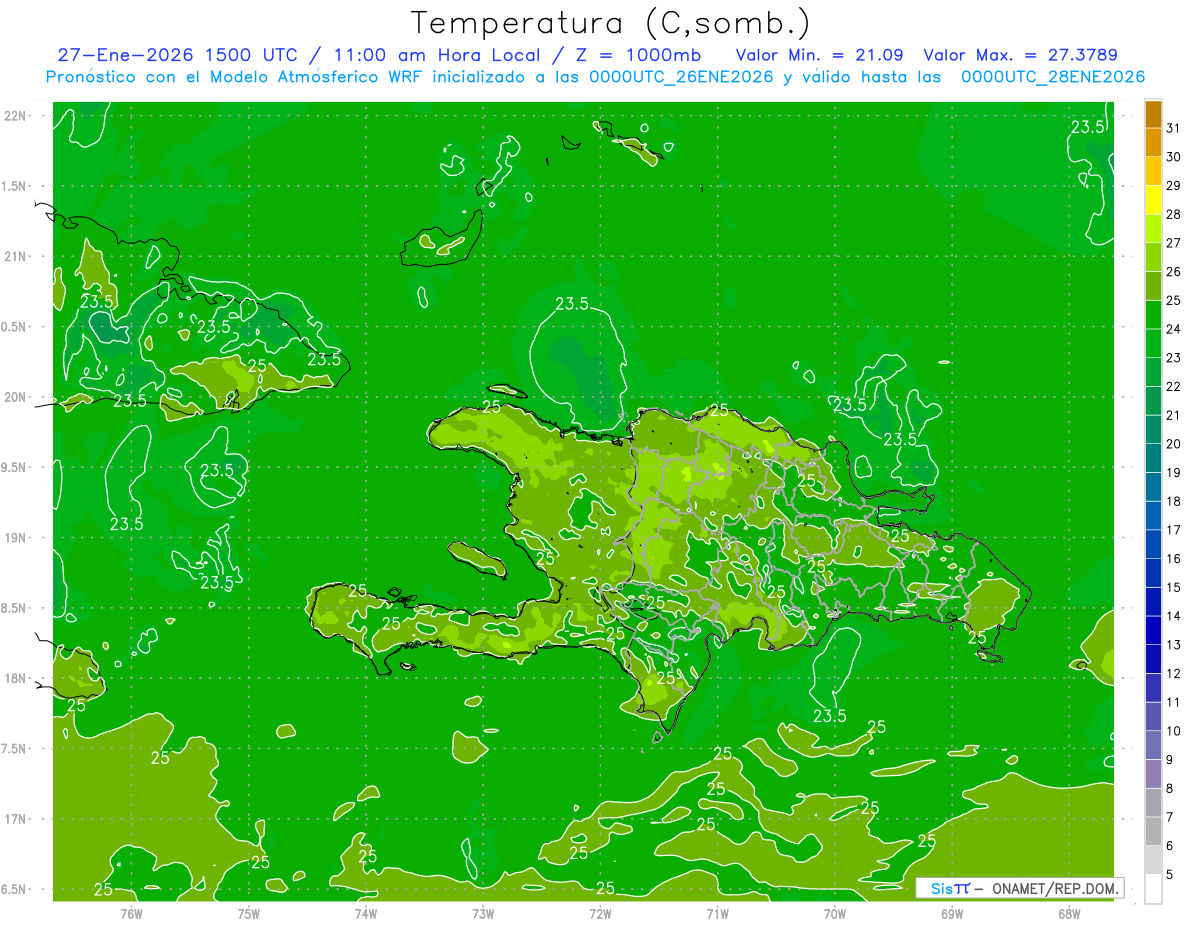1200x927 pixels.
Task: Click the "68W" longitude axis label
Action: (x=1069, y=913)
